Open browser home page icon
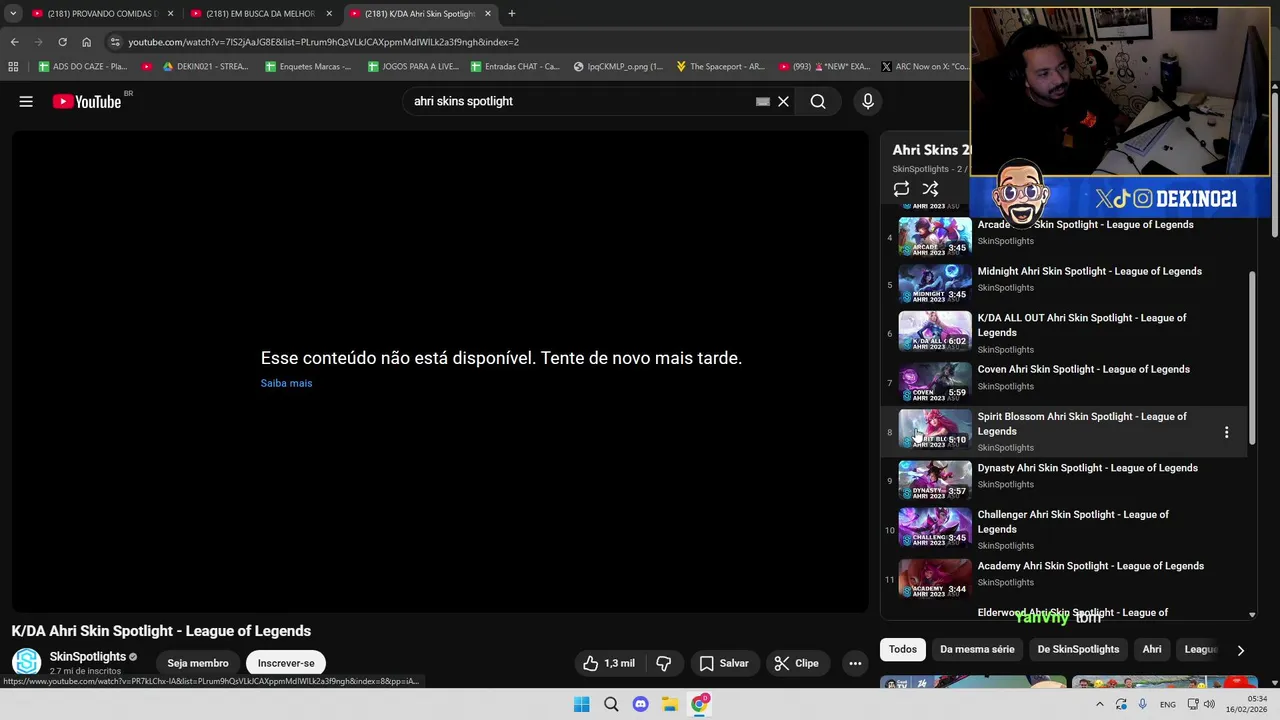The image size is (1280, 720). (x=86, y=42)
